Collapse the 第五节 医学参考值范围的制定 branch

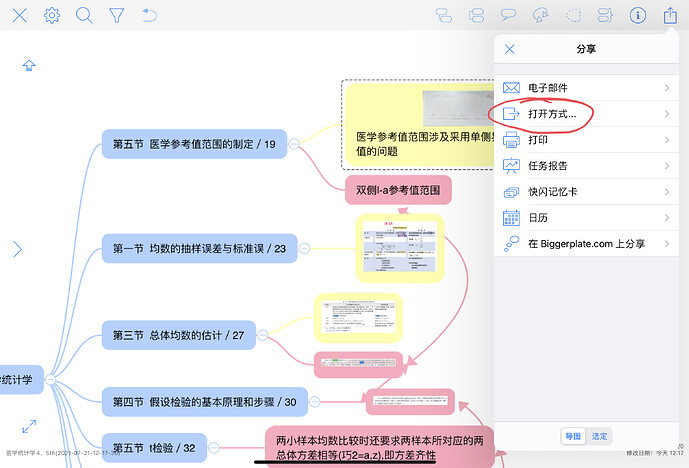pos(294,144)
